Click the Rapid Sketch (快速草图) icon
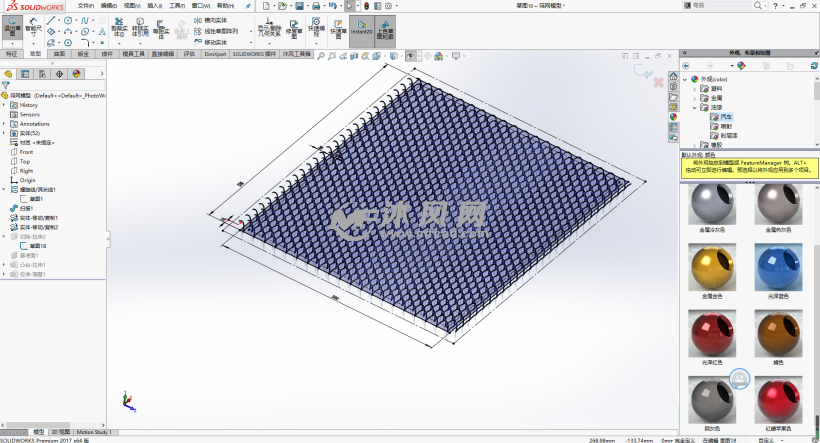820x443 pixels. 338,29
